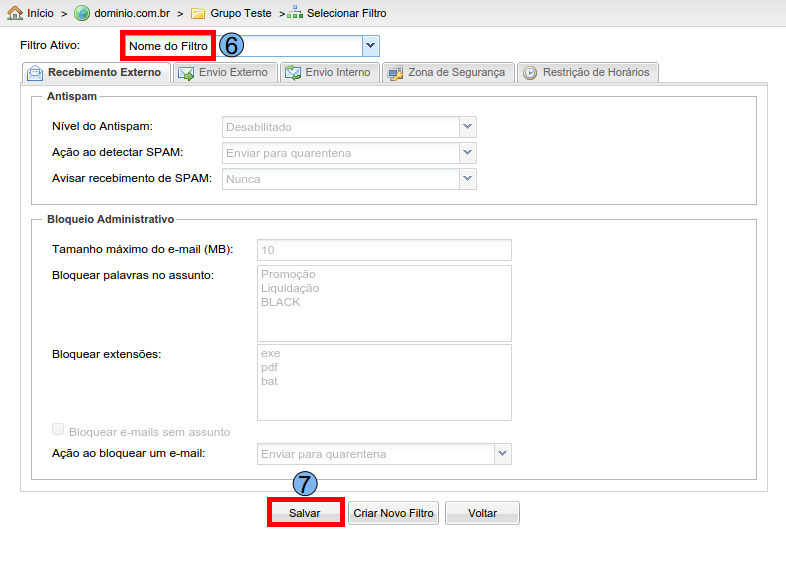Click the Envio Interno tab icon
Screen dimensions: 786x573
[x=292, y=73]
